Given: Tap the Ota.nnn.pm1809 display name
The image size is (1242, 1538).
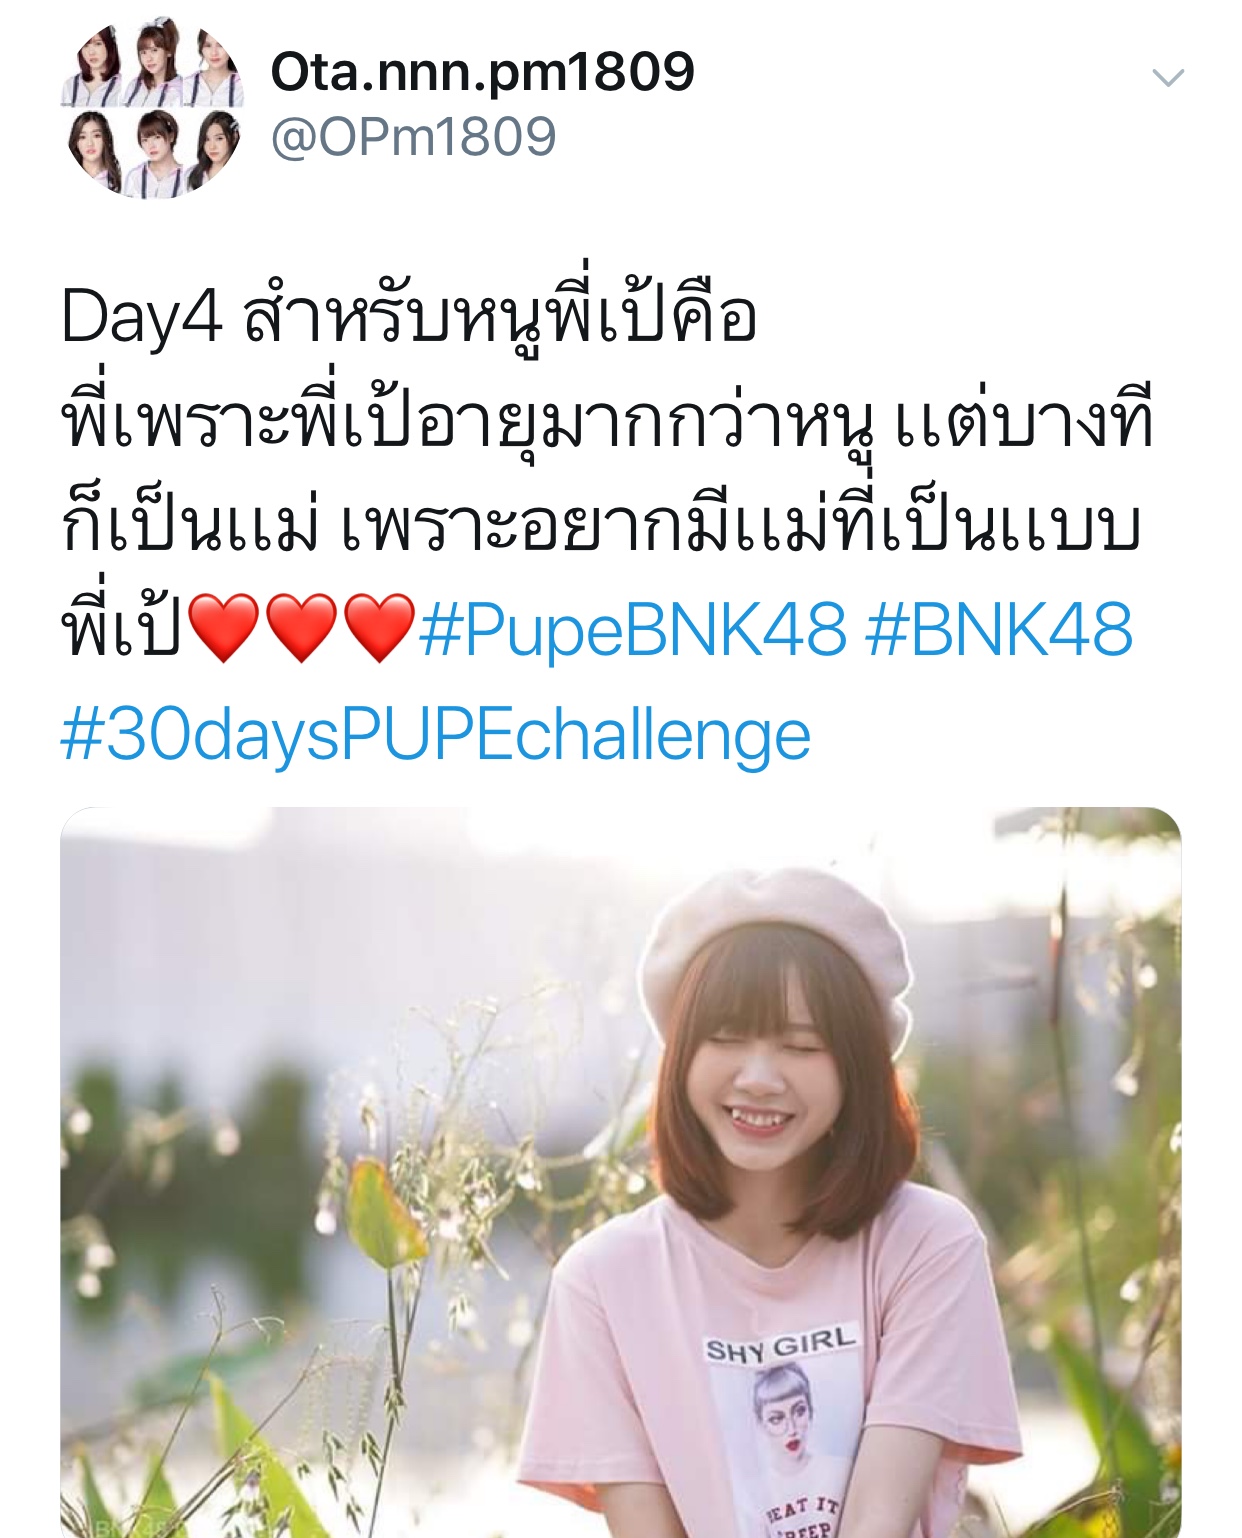Looking at the screenshot, I should pyautogui.click(x=482, y=71).
